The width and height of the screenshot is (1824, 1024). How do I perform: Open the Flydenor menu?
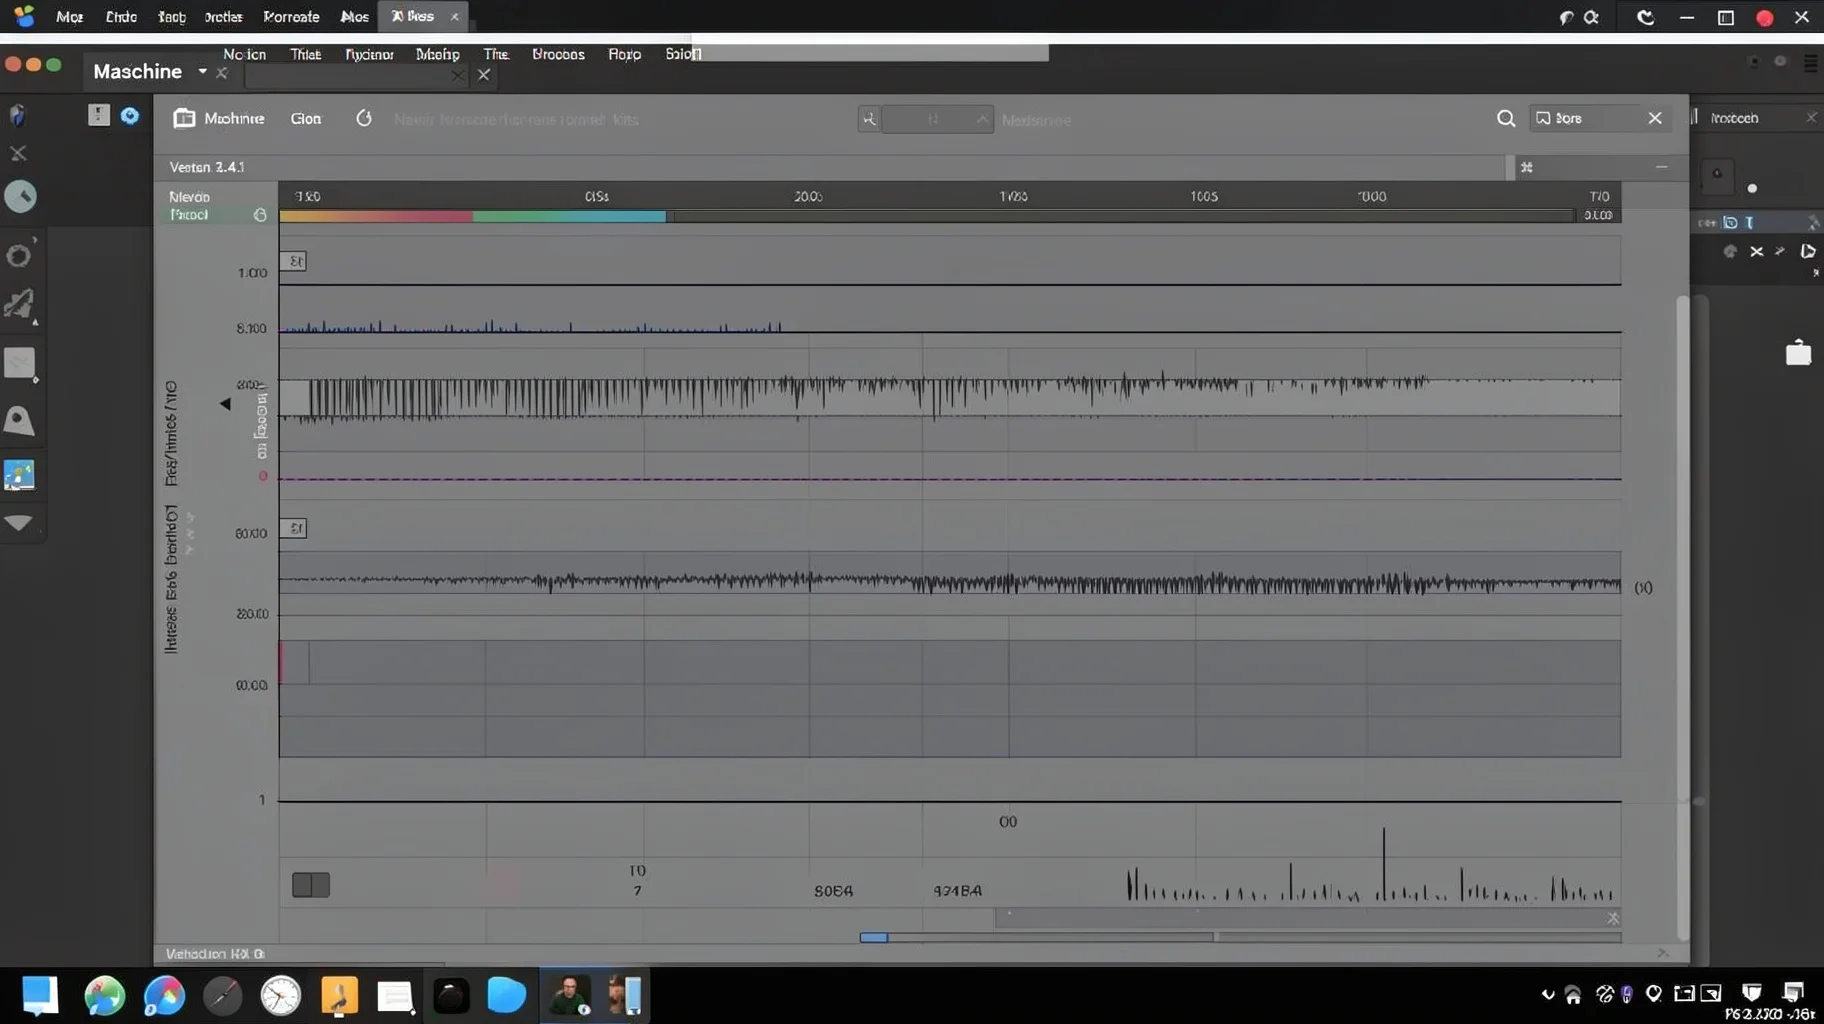[369, 54]
